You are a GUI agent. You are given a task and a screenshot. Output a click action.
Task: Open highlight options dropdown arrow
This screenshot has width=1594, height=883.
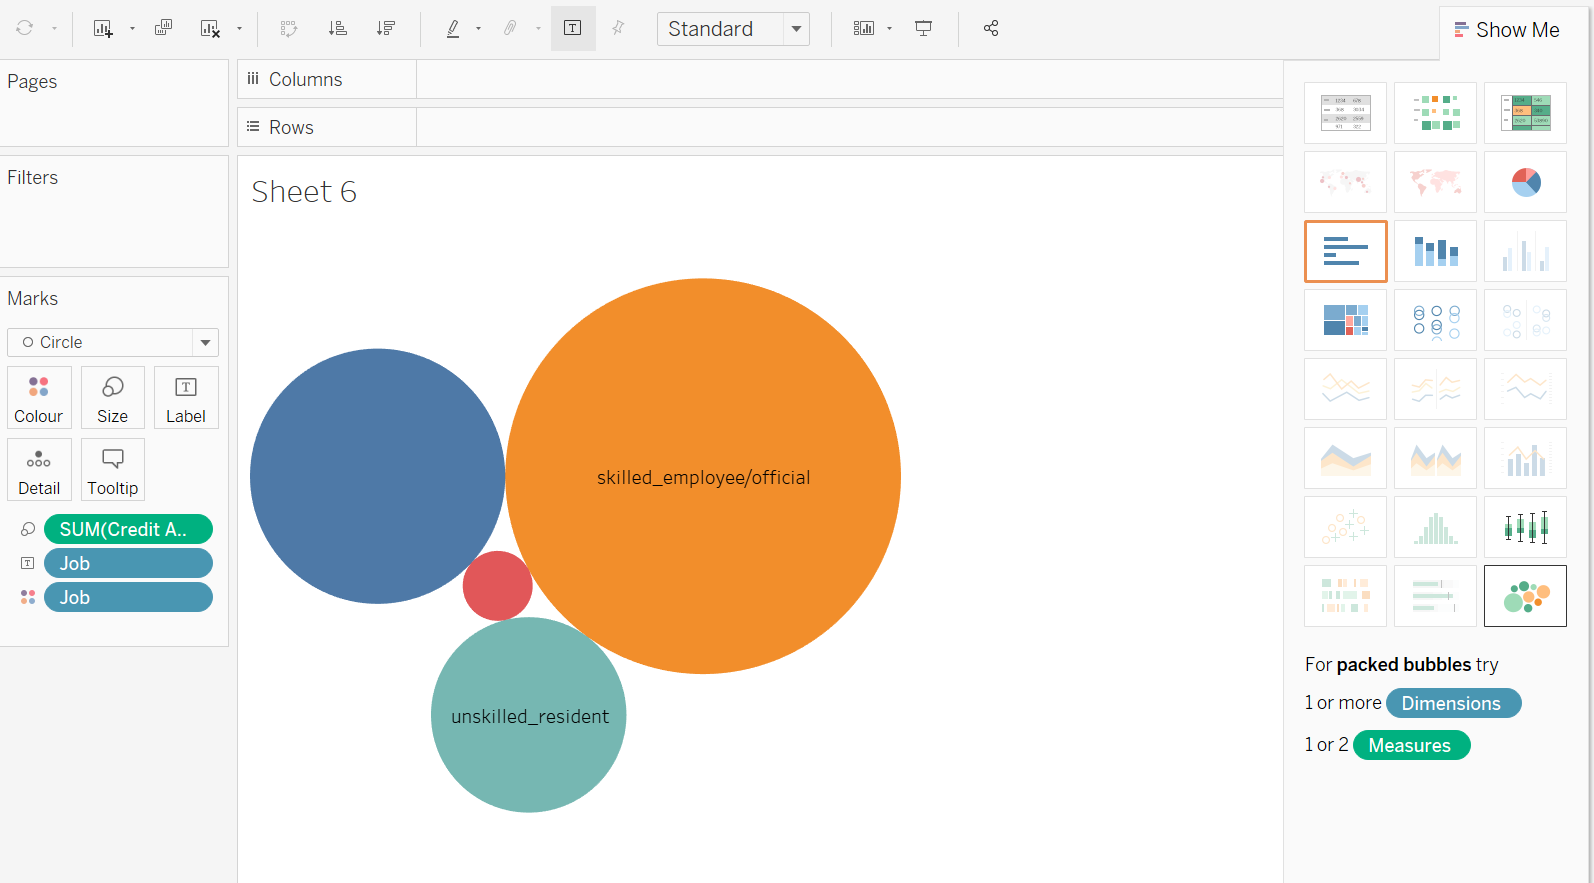[x=478, y=29]
